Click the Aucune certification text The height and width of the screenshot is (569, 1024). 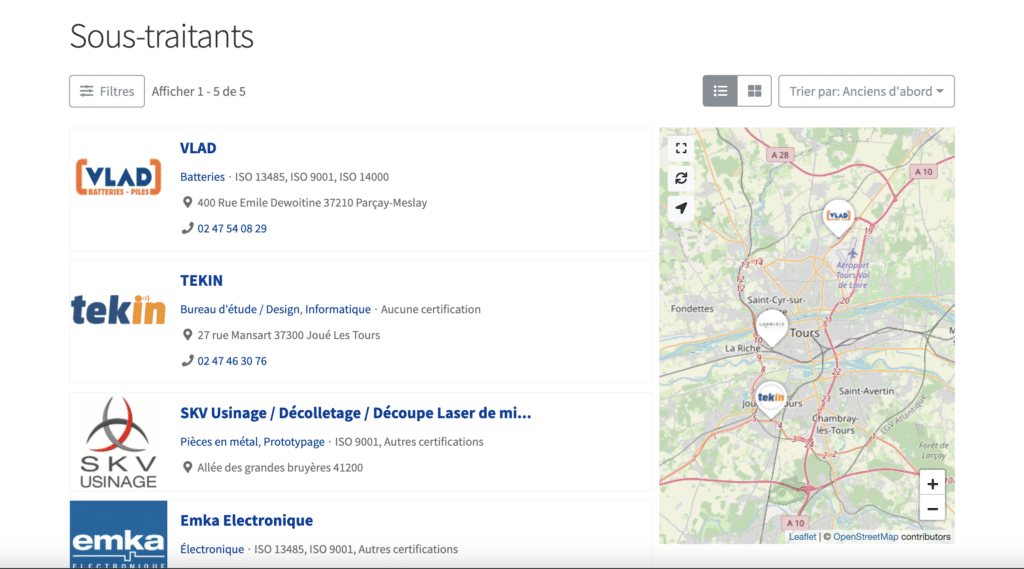[x=430, y=310]
